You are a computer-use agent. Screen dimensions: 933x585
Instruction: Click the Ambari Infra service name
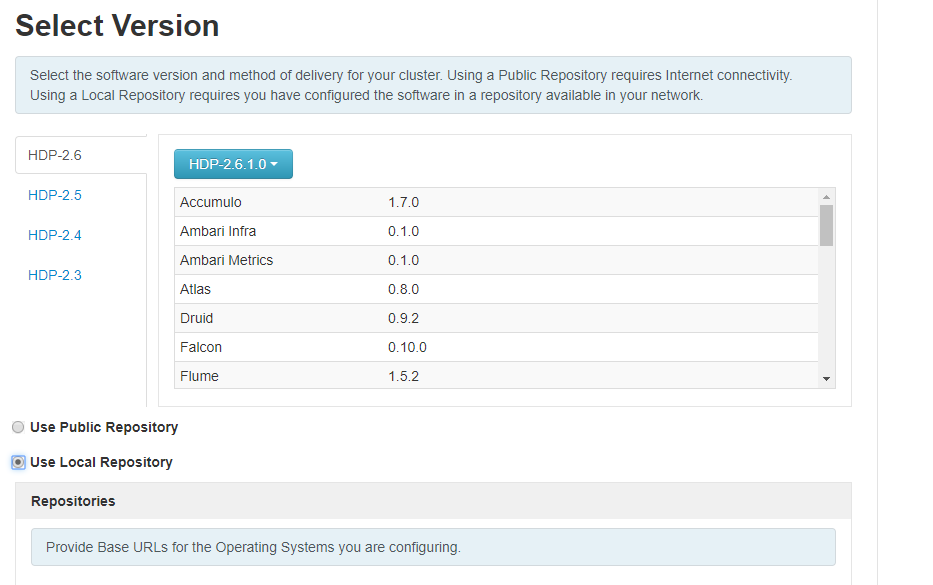218,232
